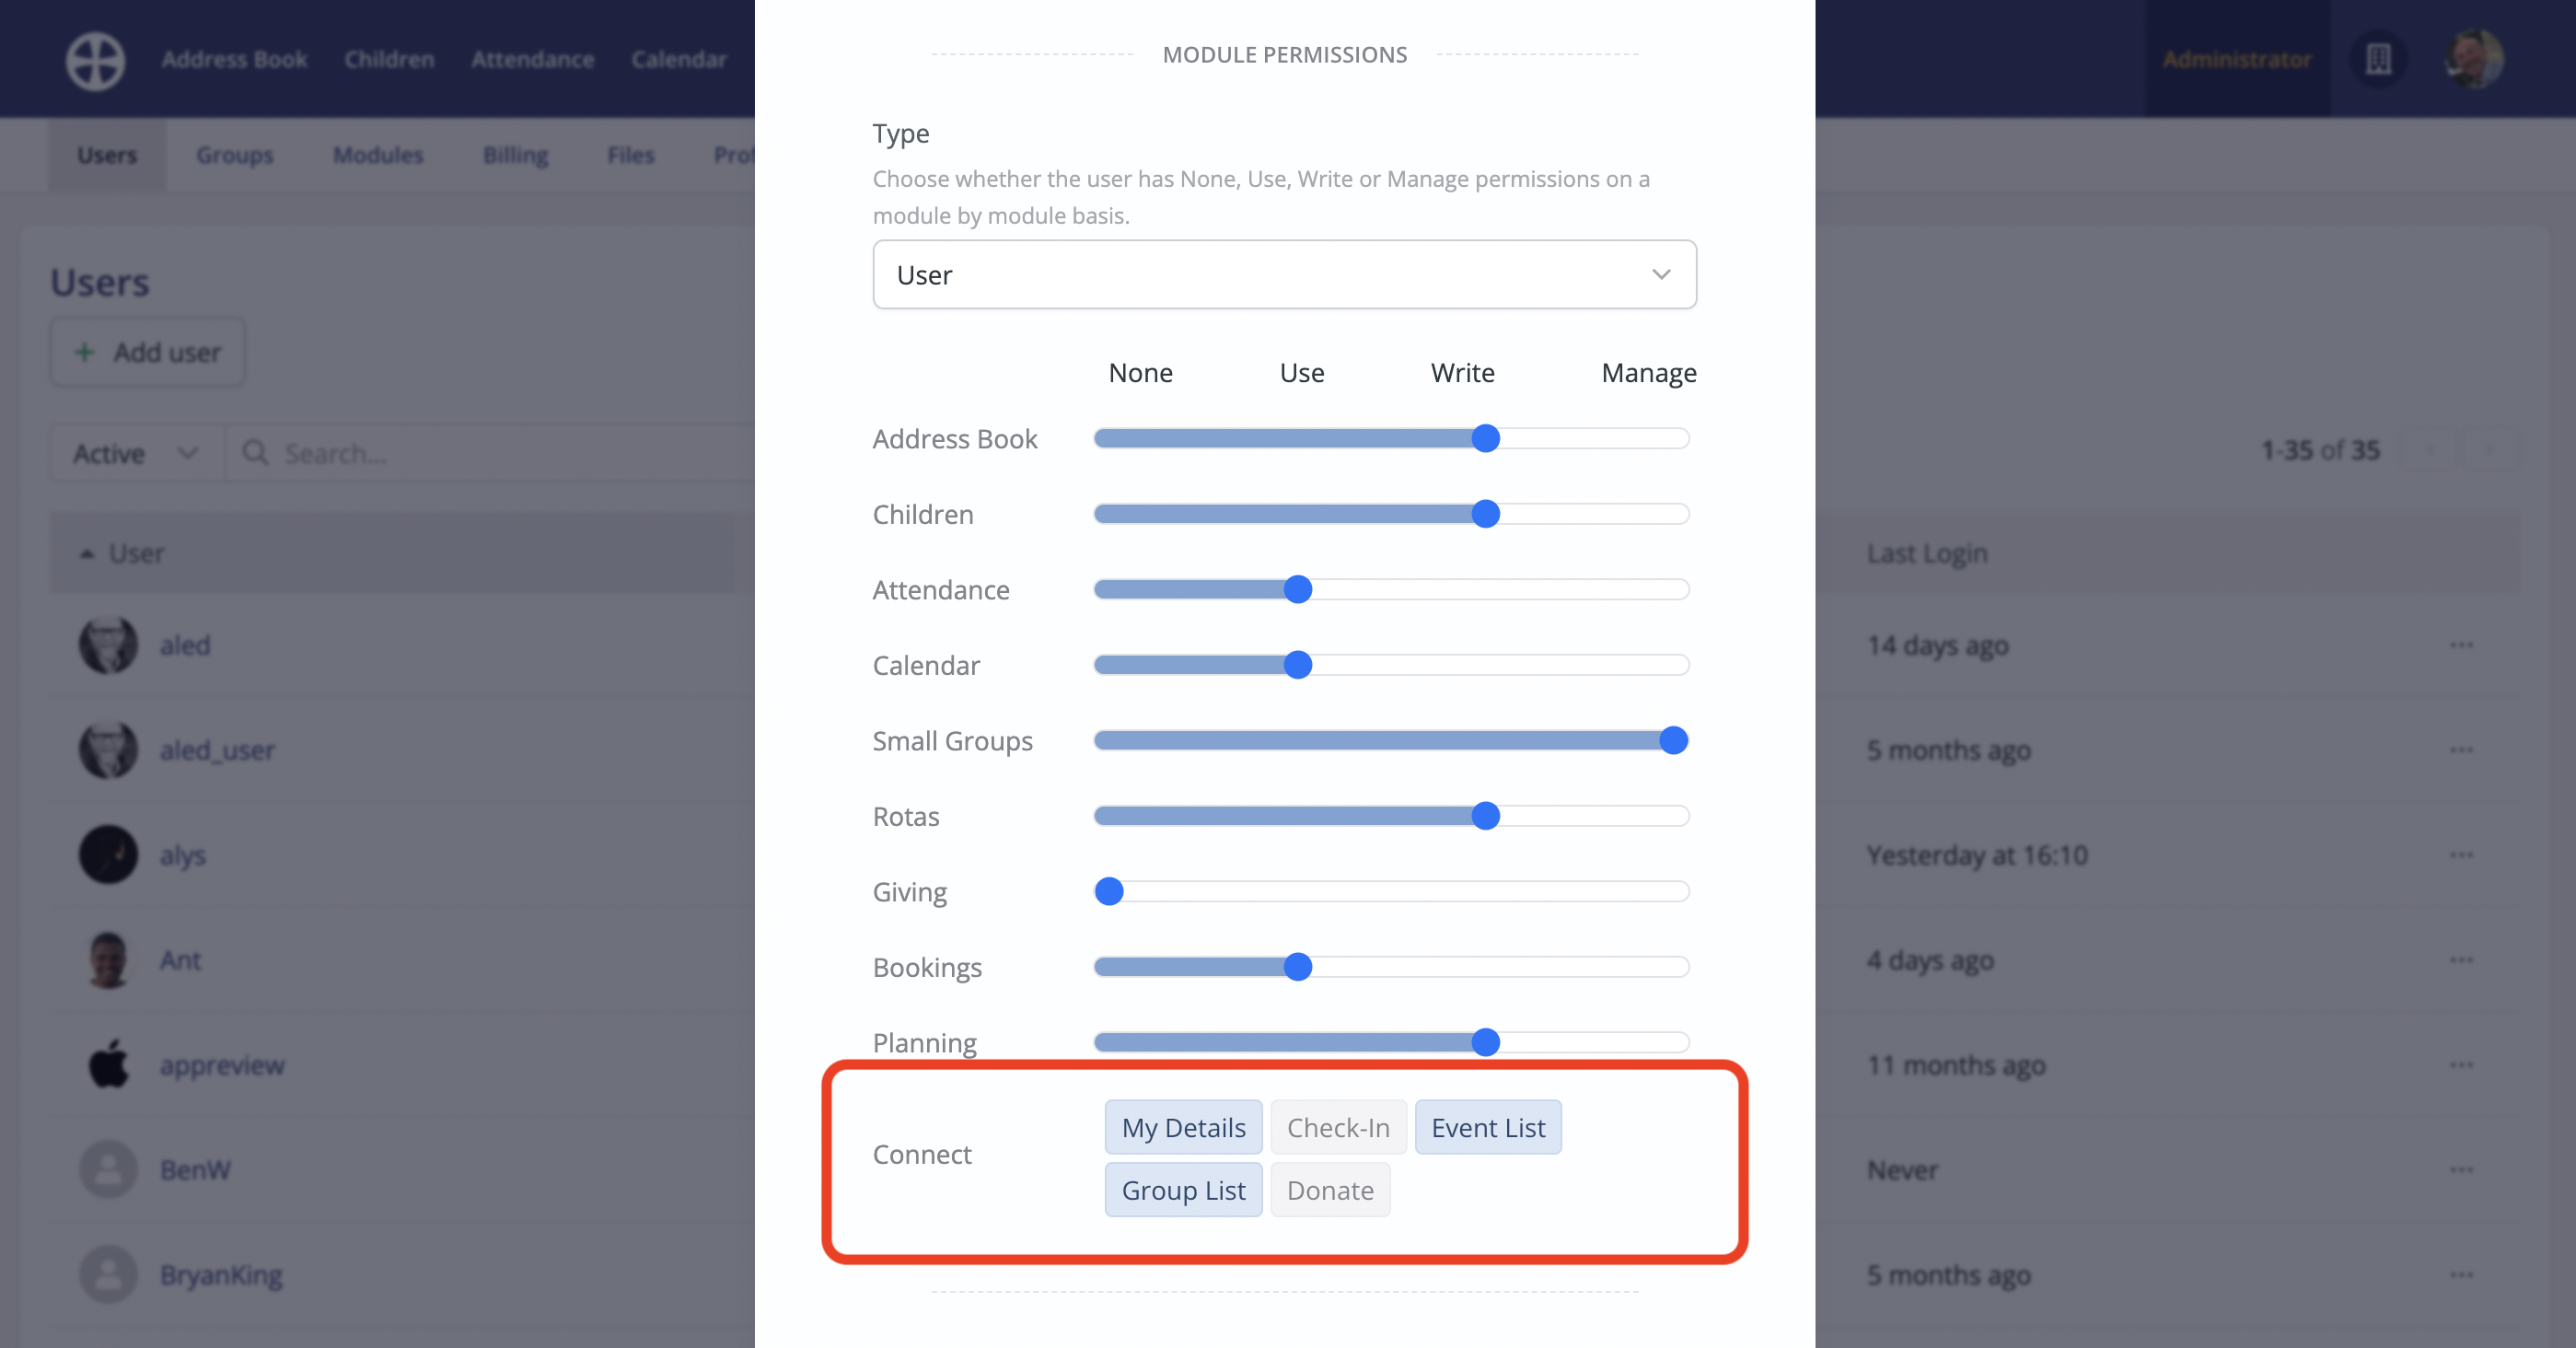Click the Add user button
The width and height of the screenshot is (2576, 1348).
147,352
